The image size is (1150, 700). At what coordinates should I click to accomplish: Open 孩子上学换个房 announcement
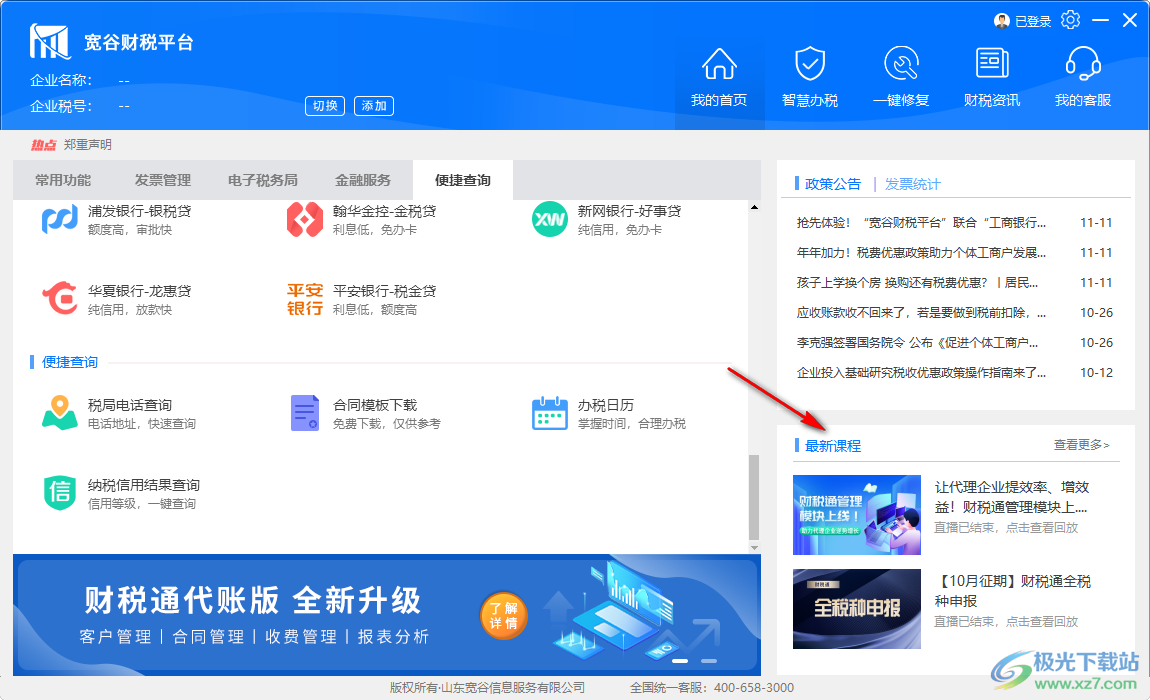point(918,282)
